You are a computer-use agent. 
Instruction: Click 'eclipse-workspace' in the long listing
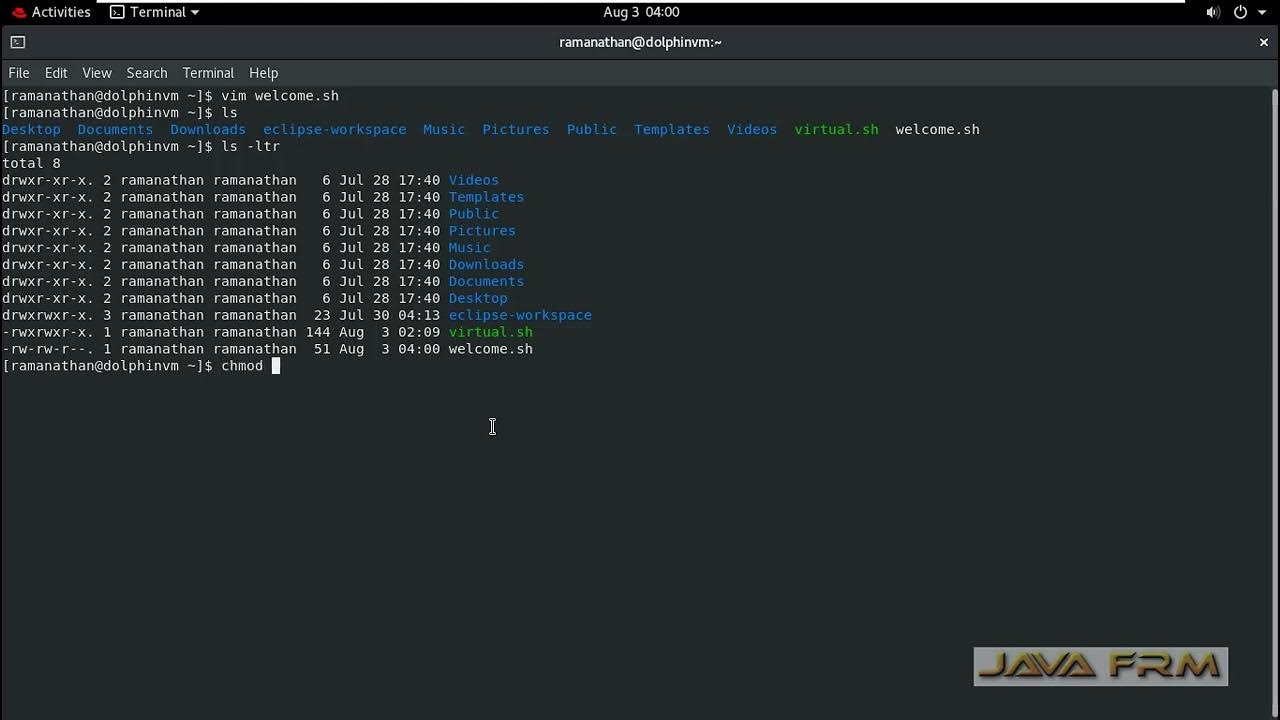520,316
